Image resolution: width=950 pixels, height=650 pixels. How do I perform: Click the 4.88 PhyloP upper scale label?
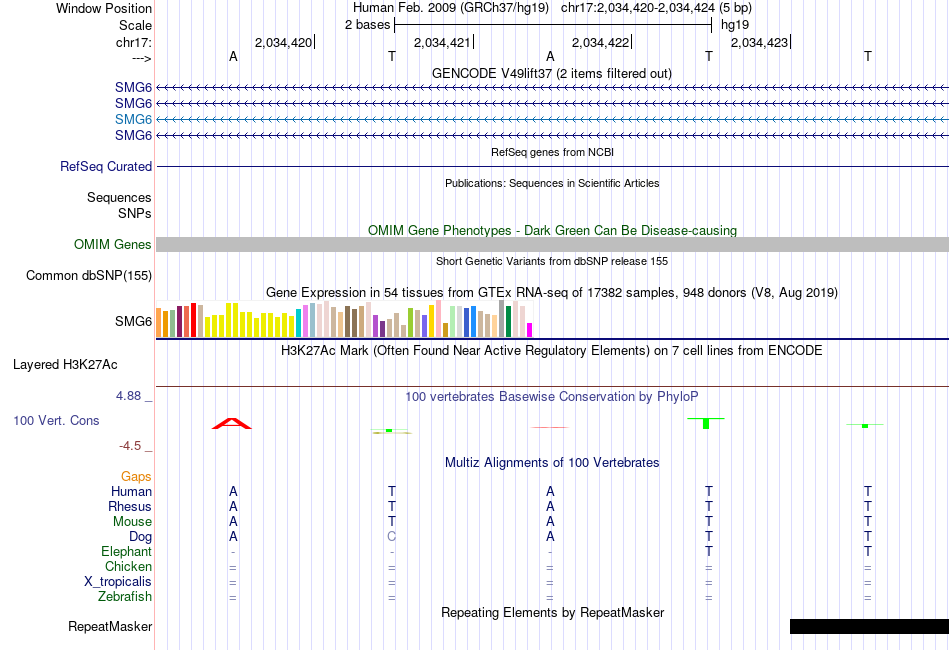(x=128, y=396)
